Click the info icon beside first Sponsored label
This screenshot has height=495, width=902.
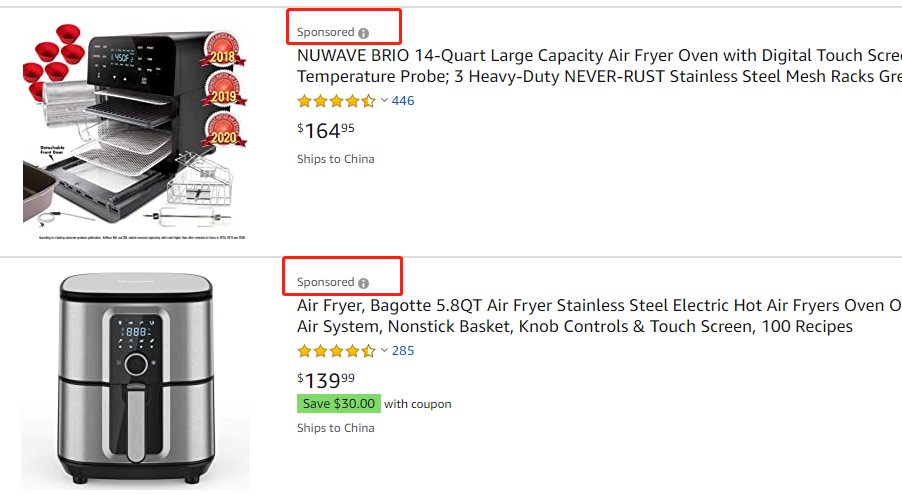click(x=364, y=32)
